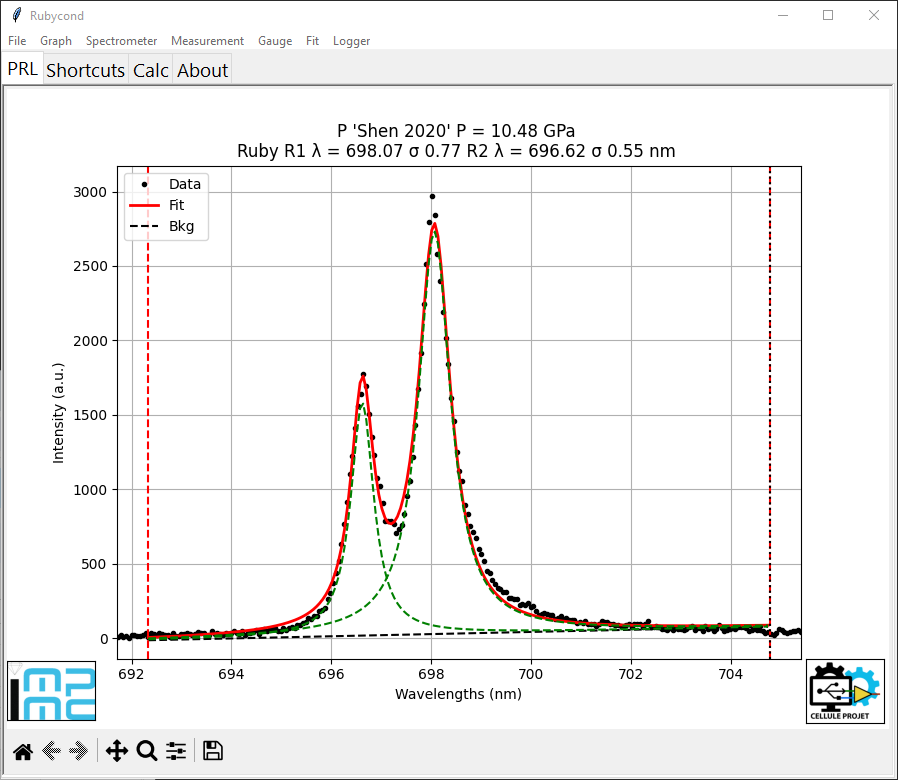898x780 pixels.
Task: Select the Pan axes tool
Action: click(x=117, y=751)
